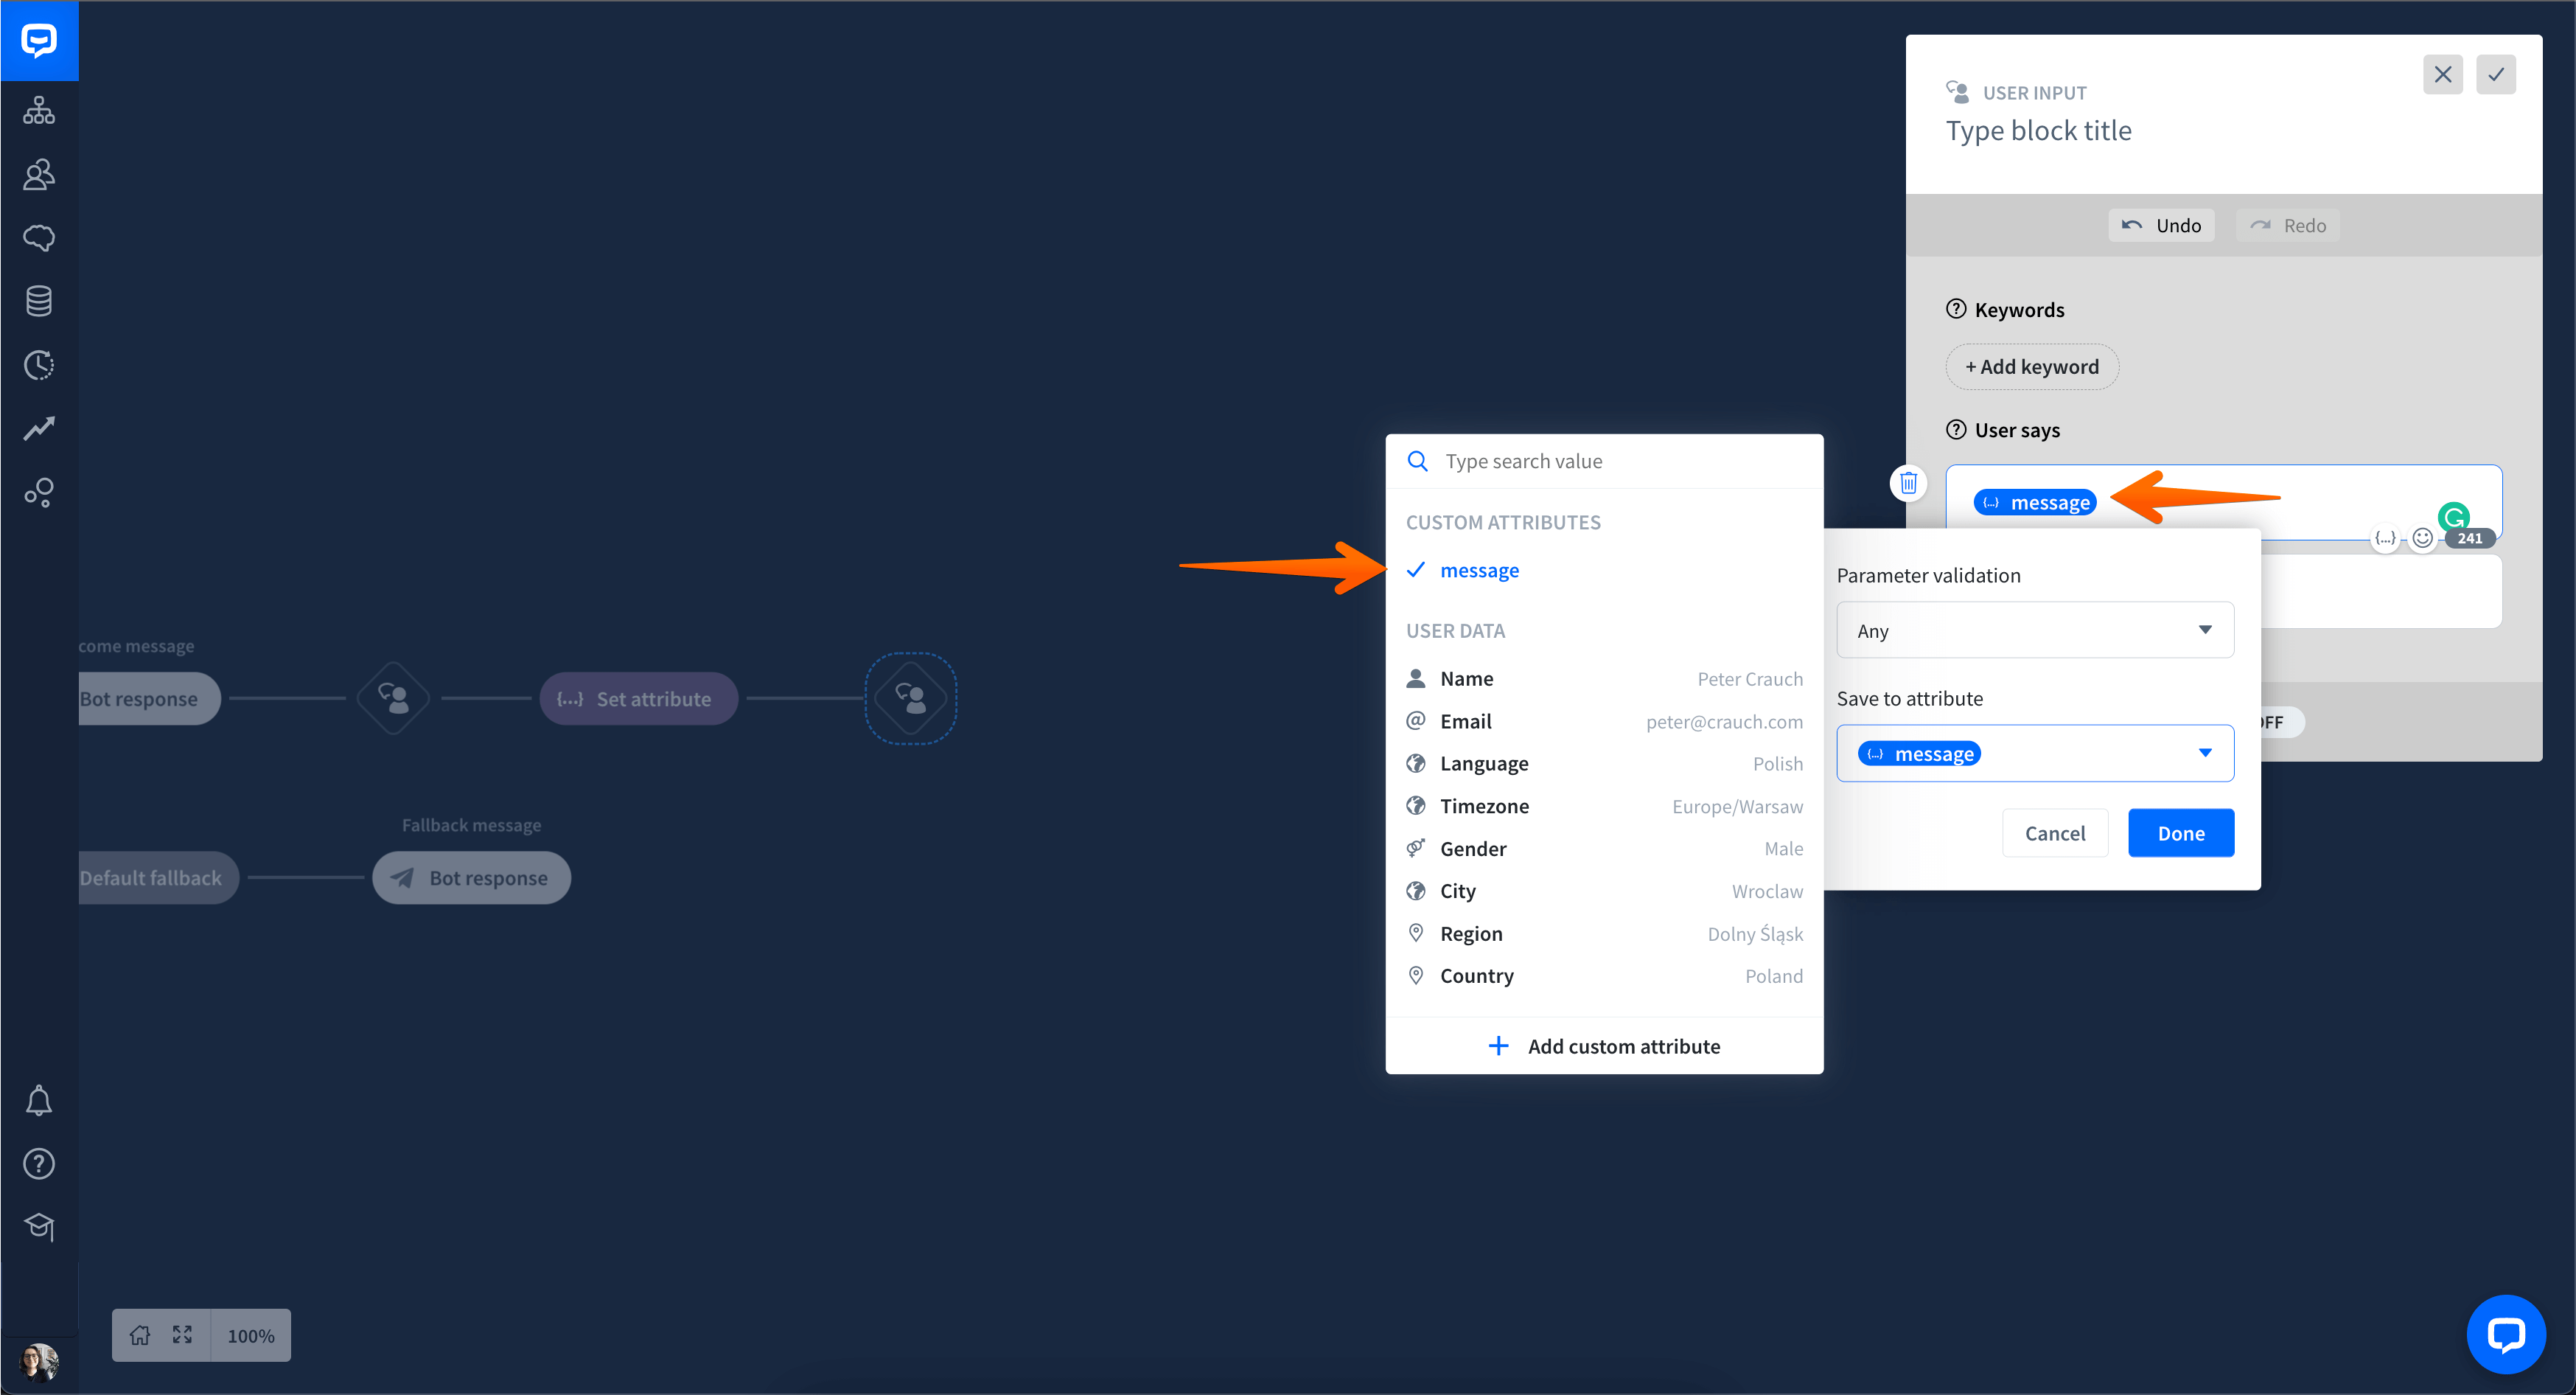Select the Region user data attribute
The width and height of the screenshot is (2576, 1395).
tap(1604, 934)
